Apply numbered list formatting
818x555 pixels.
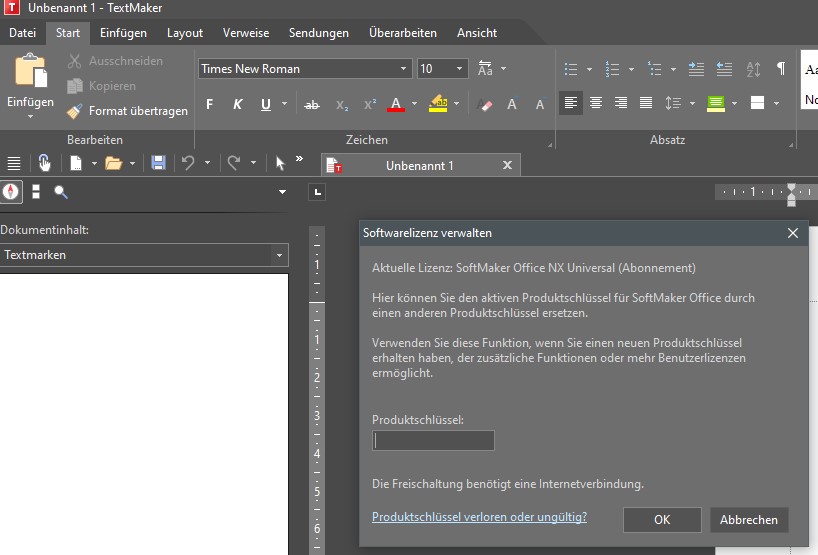612,69
